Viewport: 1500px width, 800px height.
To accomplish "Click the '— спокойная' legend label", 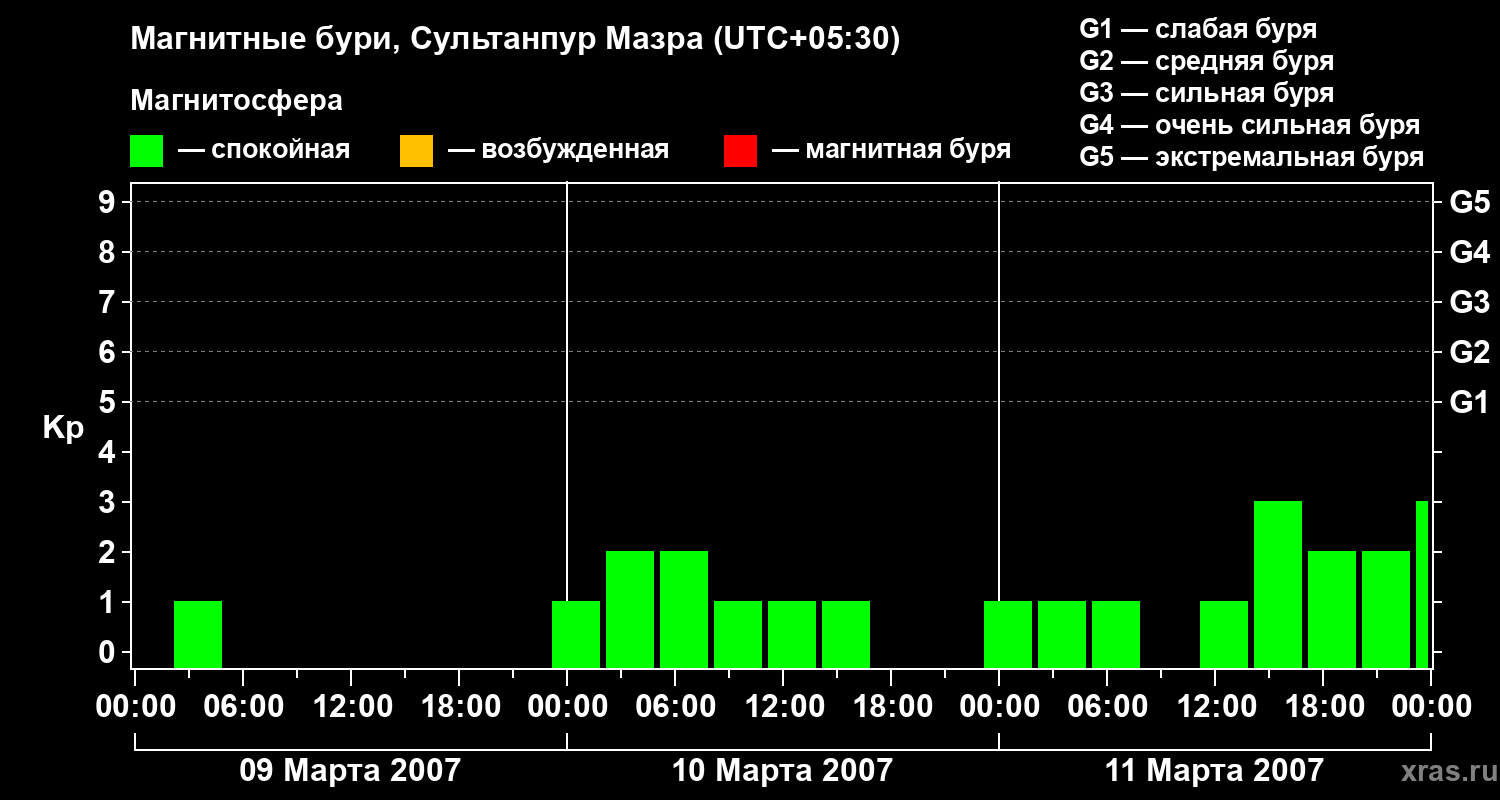I will pyautogui.click(x=264, y=151).
